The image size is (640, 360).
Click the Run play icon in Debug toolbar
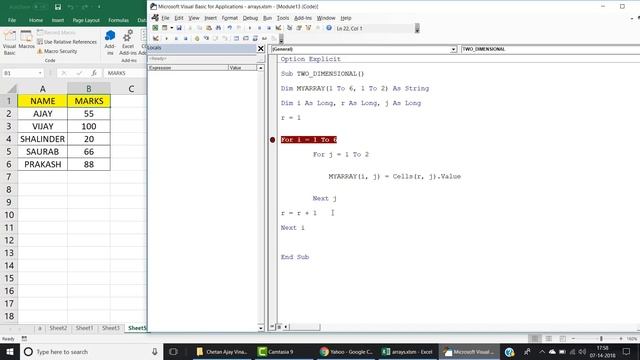coord(167,38)
